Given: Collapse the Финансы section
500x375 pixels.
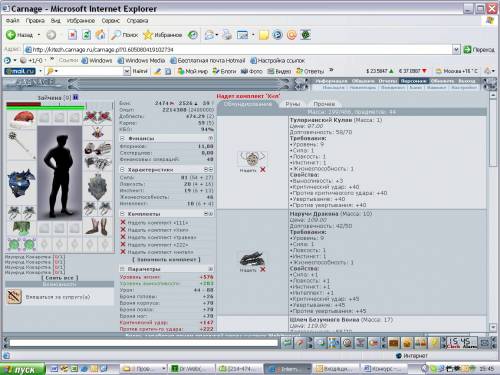Looking at the screenshot, I should (122, 138).
